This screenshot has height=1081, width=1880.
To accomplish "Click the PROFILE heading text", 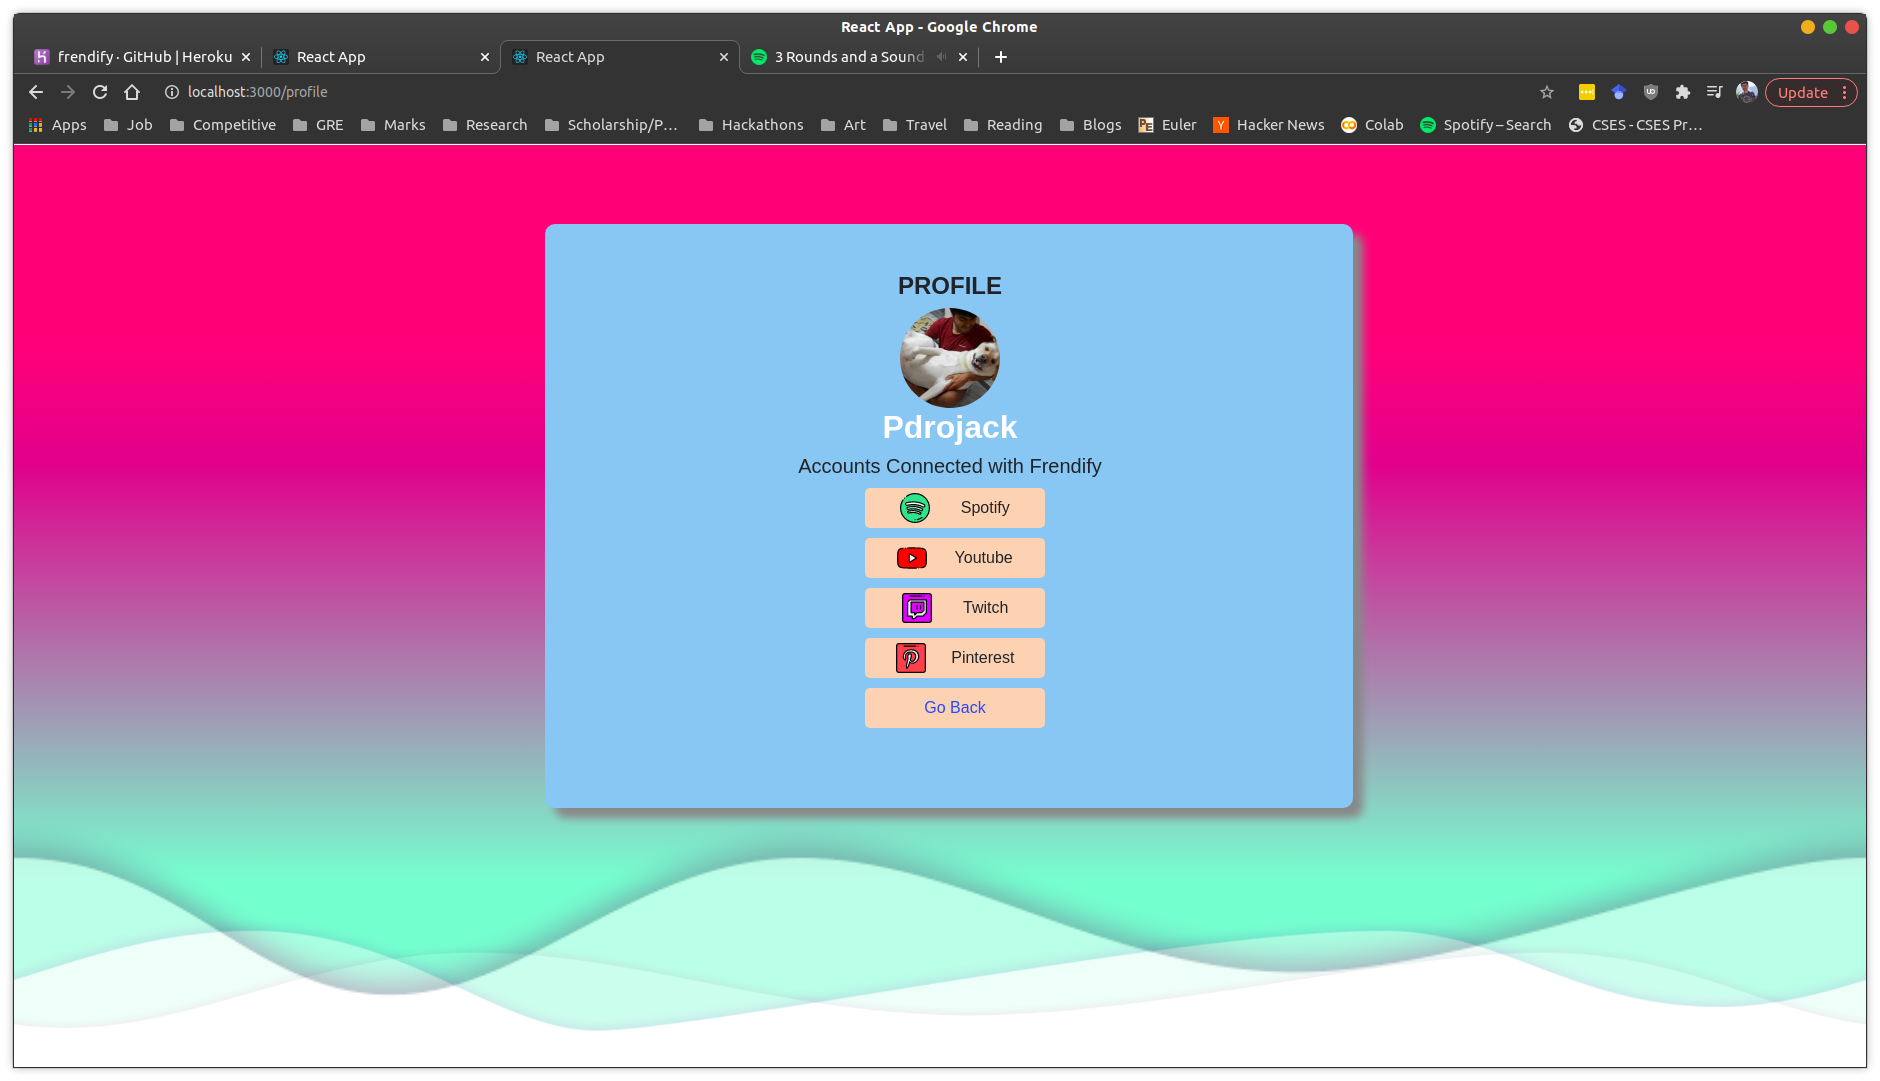I will [950, 286].
